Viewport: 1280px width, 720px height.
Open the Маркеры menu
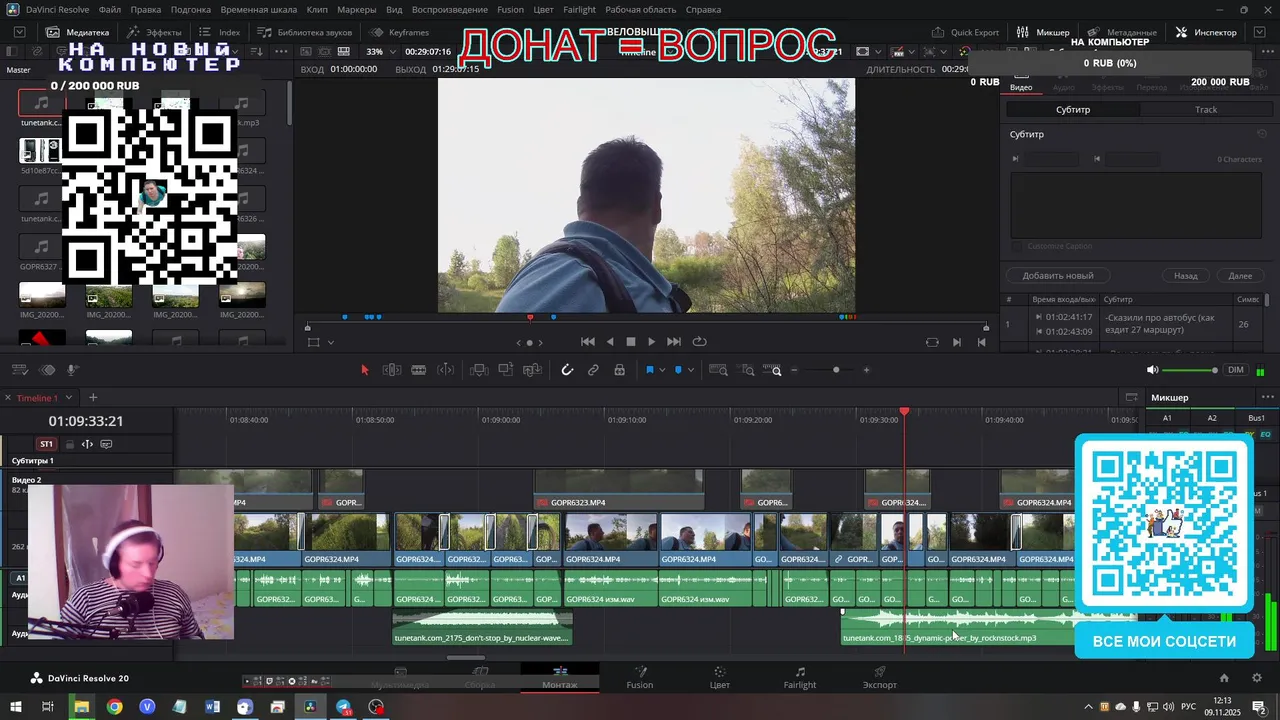[357, 9]
